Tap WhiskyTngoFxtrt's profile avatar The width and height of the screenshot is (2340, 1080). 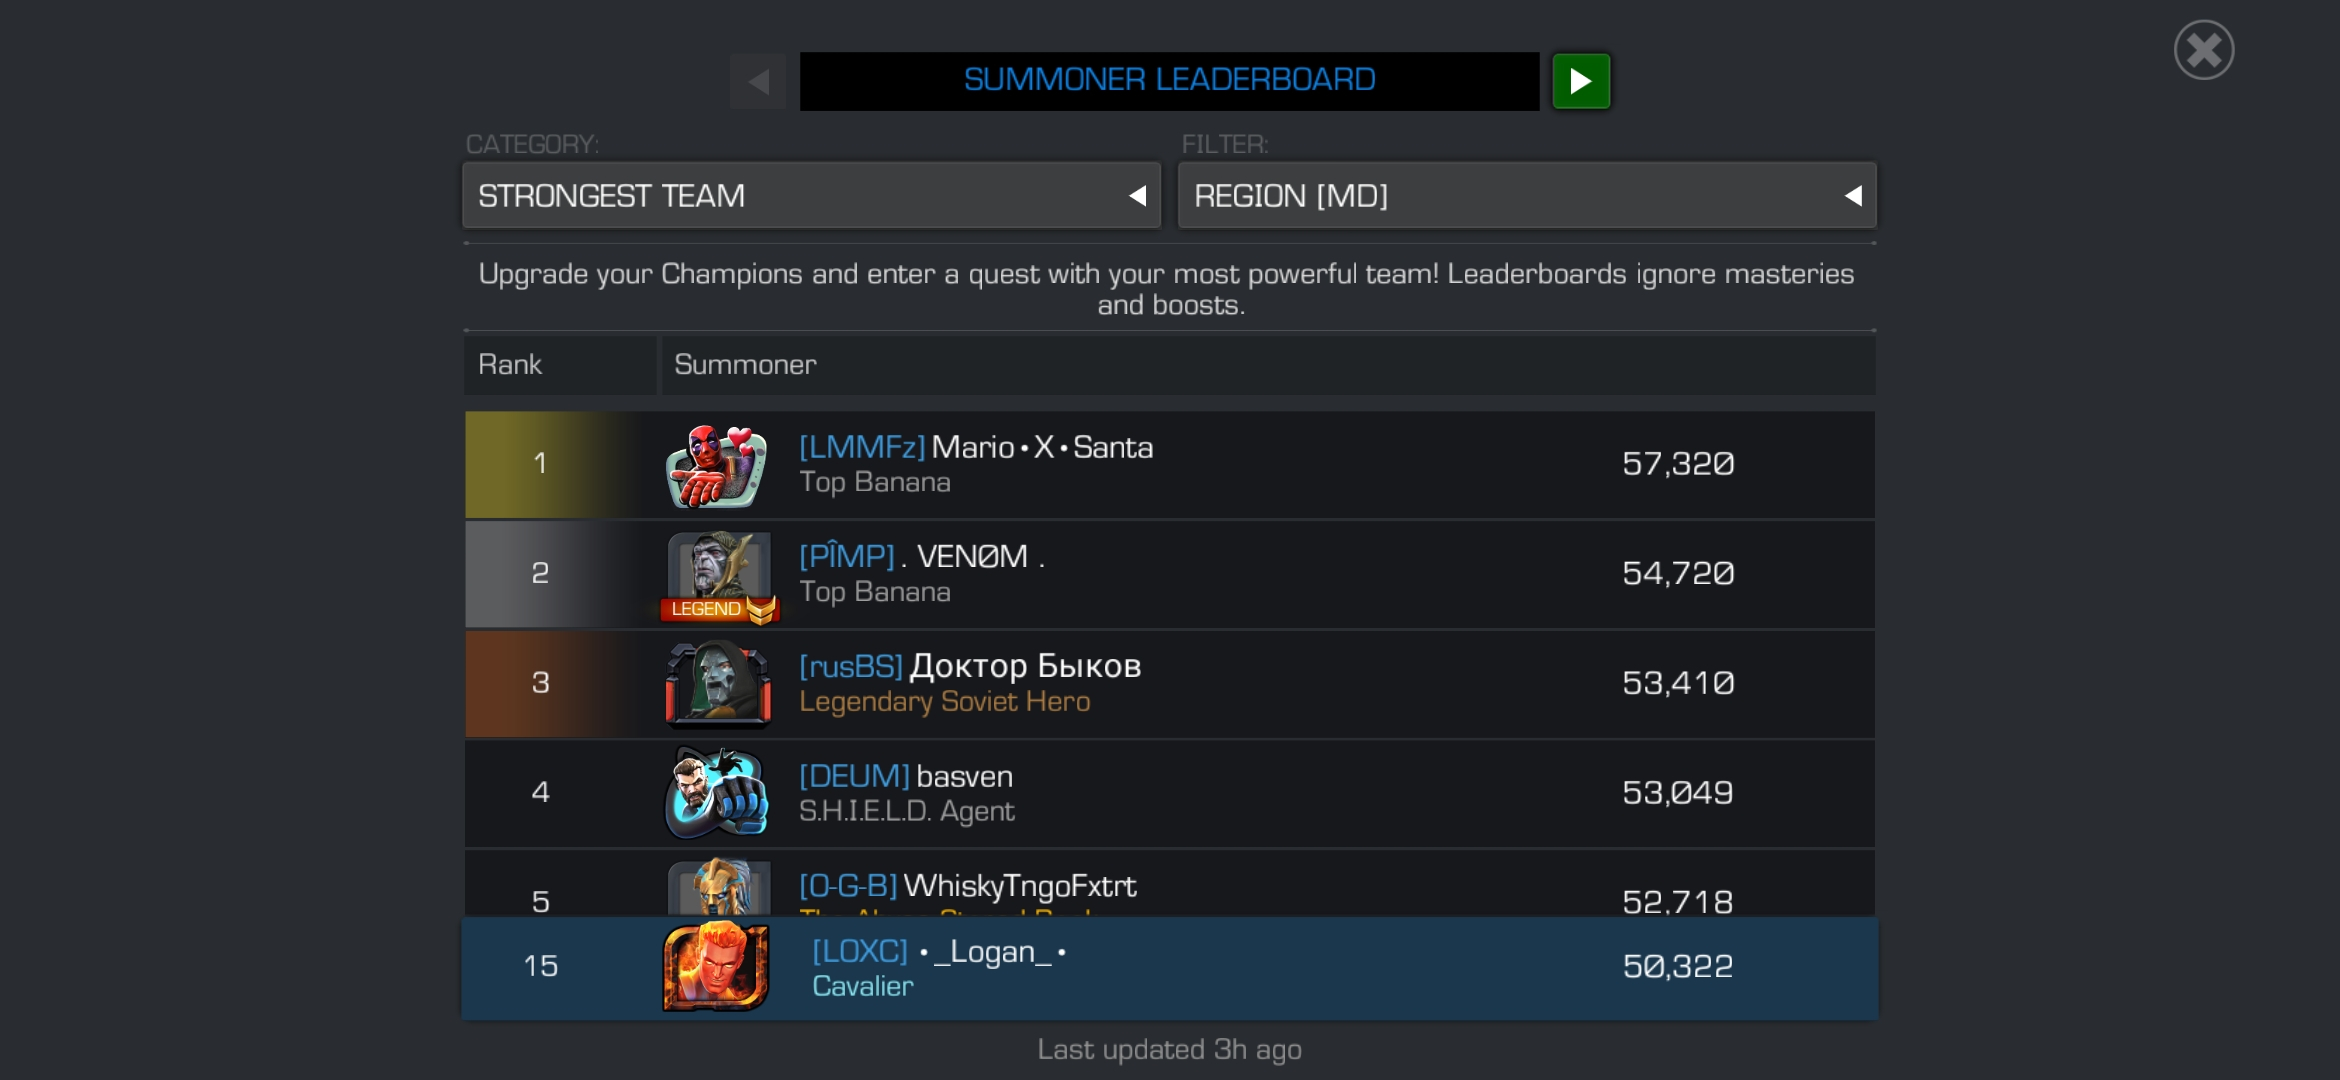[x=719, y=887]
